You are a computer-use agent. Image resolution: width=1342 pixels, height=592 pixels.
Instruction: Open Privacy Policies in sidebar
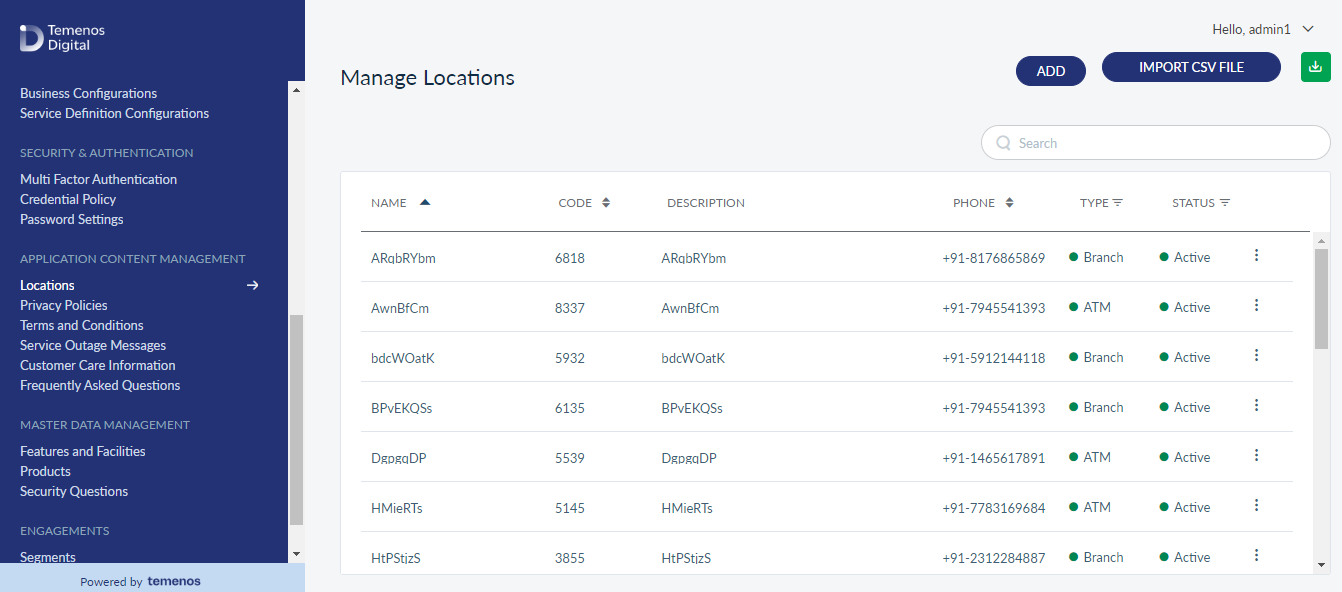click(x=64, y=305)
